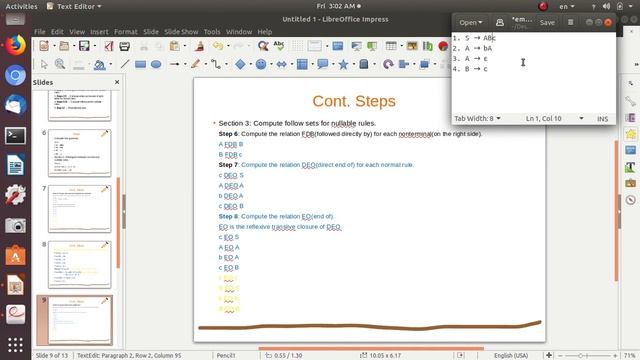Open the Format menu in Impress
Viewport: 640px width, 360px height.
[126, 31]
